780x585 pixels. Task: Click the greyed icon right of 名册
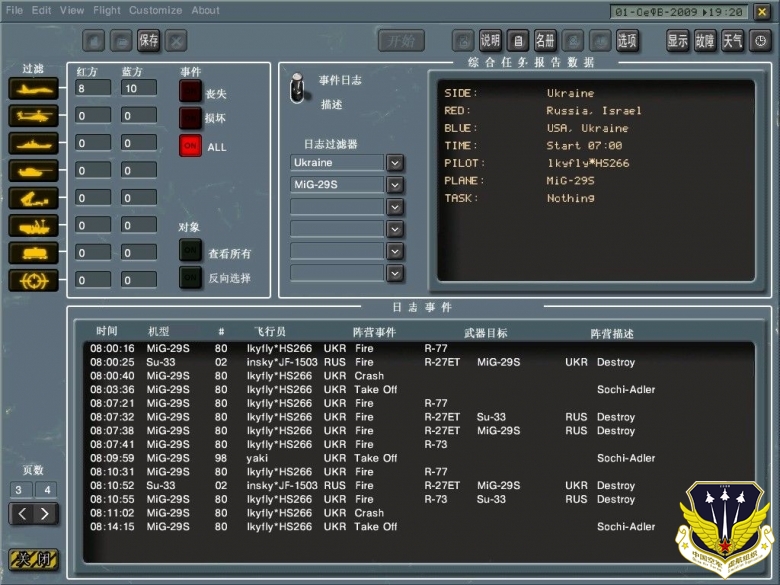(573, 41)
